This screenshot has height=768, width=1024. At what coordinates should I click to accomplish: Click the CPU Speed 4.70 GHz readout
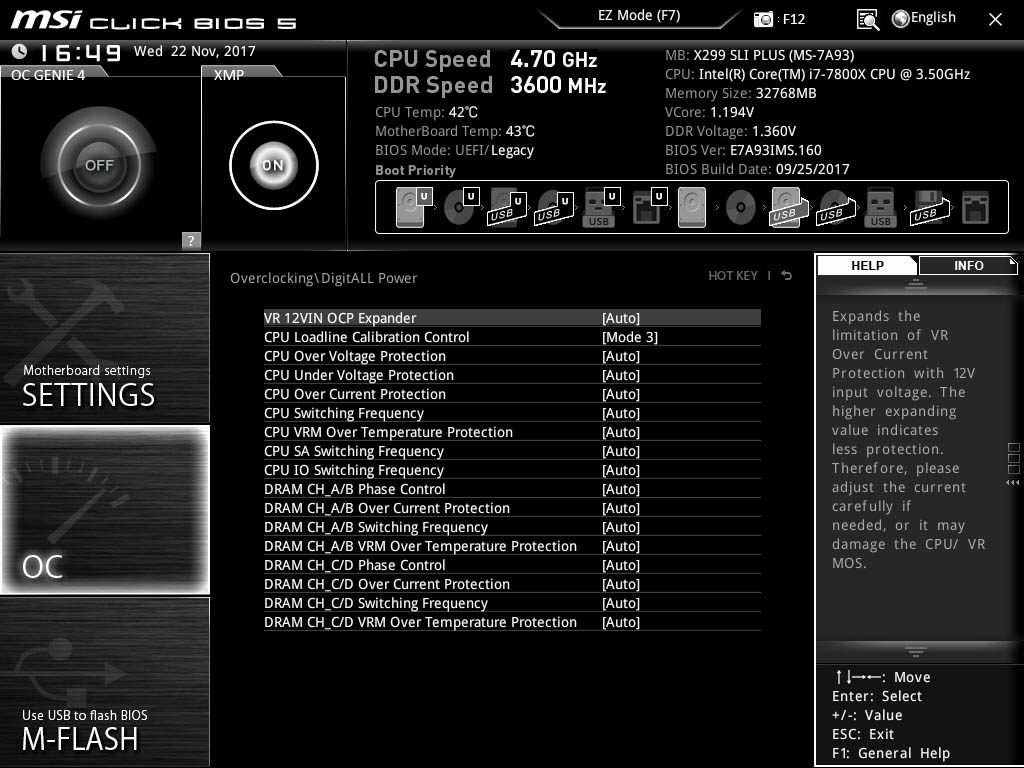[485, 59]
